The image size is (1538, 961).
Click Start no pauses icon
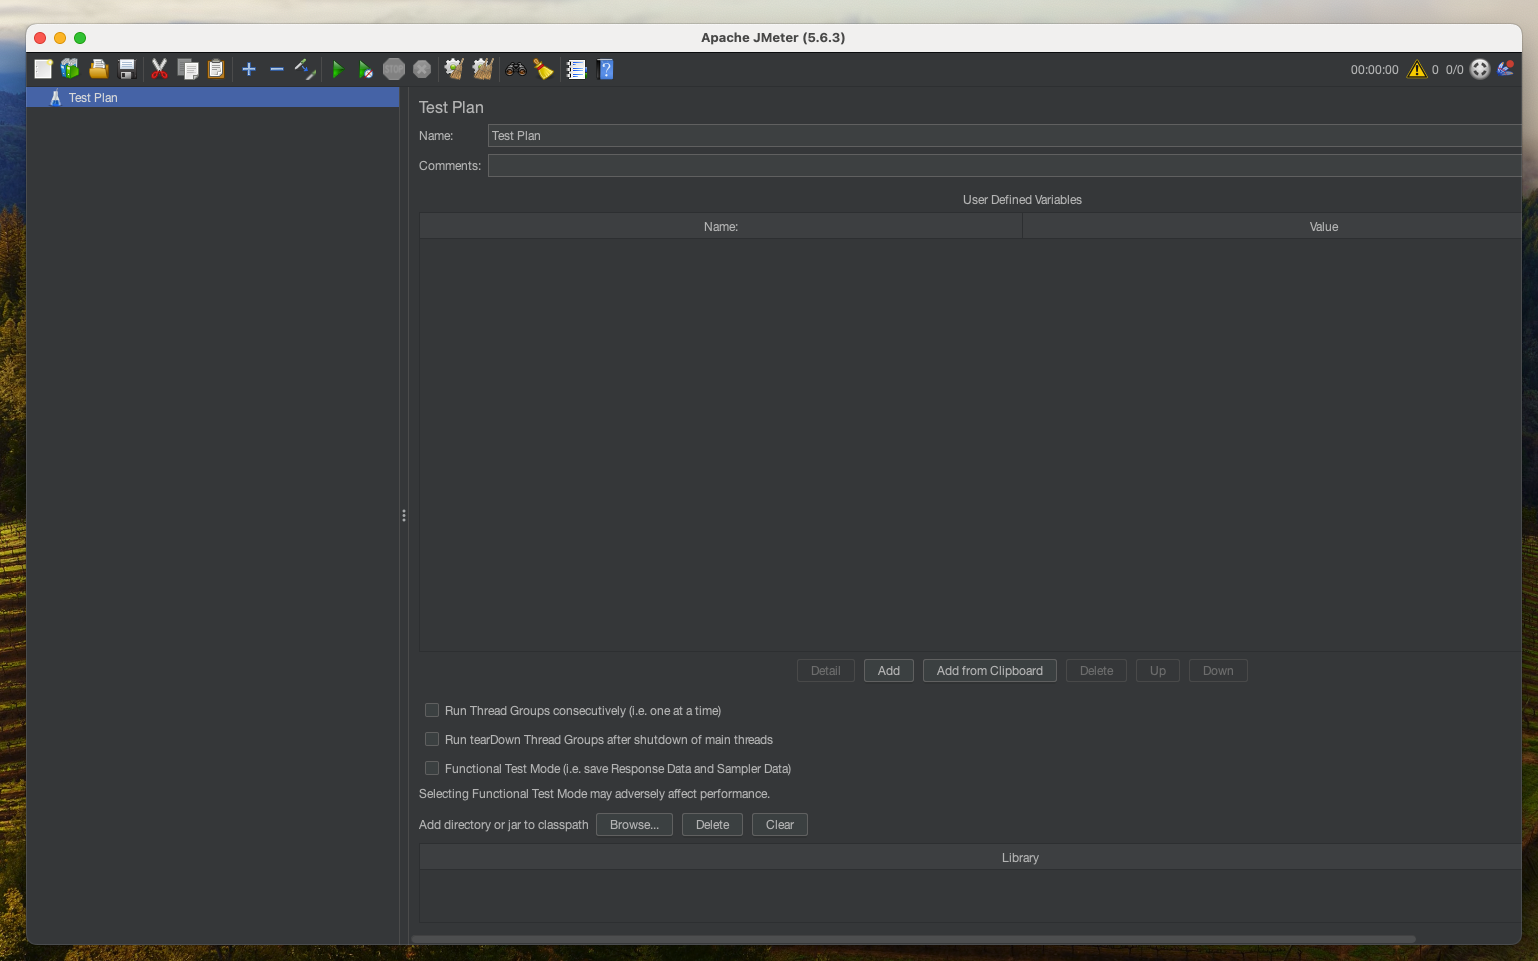click(366, 69)
